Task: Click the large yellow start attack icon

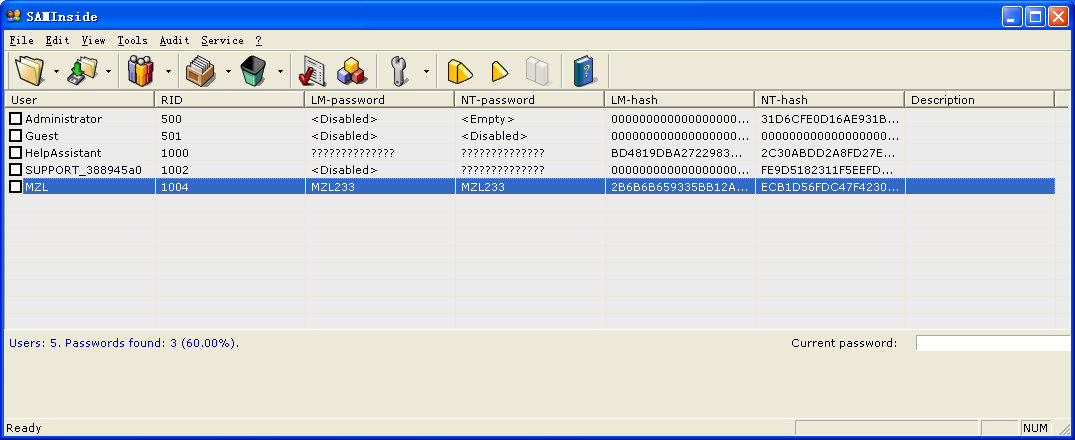Action: [460, 70]
